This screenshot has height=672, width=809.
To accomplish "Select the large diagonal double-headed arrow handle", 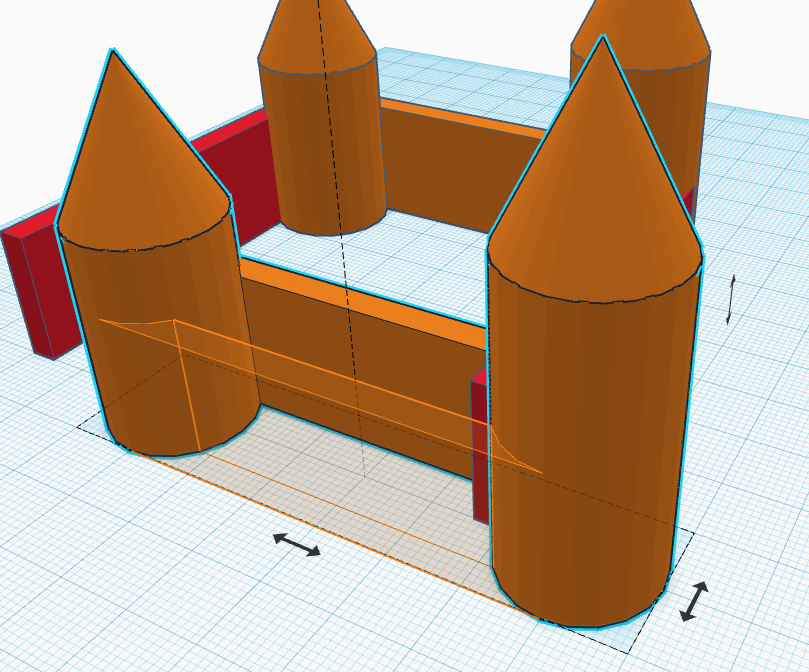I will pyautogui.click(x=694, y=601).
